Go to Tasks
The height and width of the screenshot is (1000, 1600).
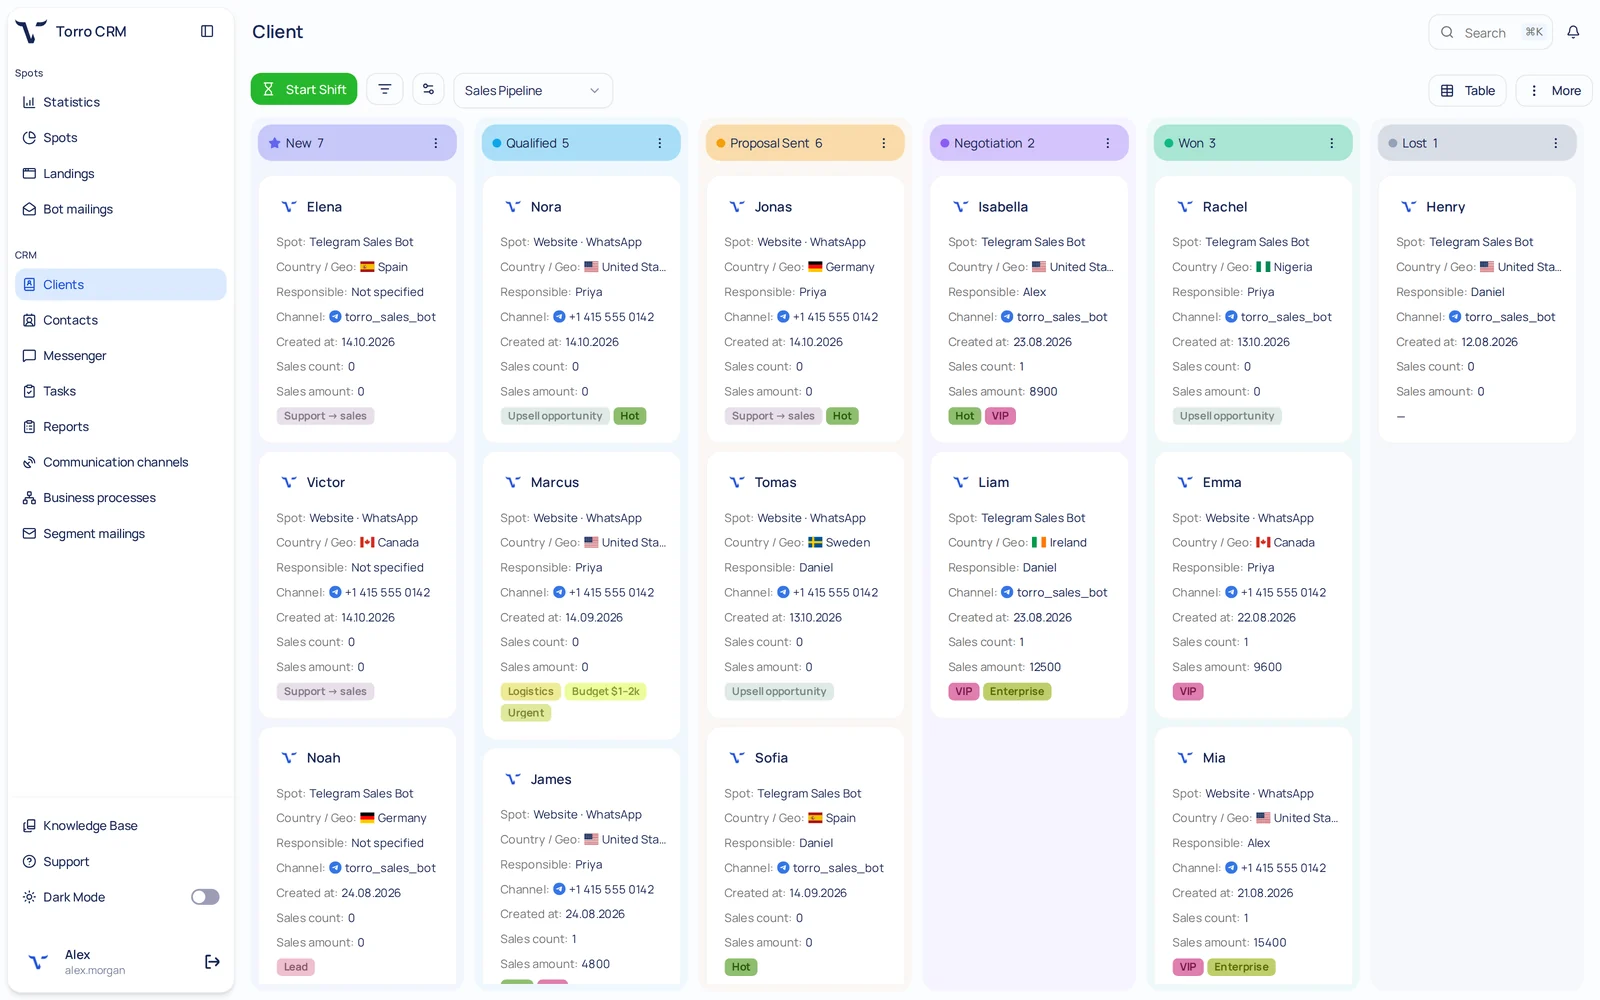click(x=120, y=391)
